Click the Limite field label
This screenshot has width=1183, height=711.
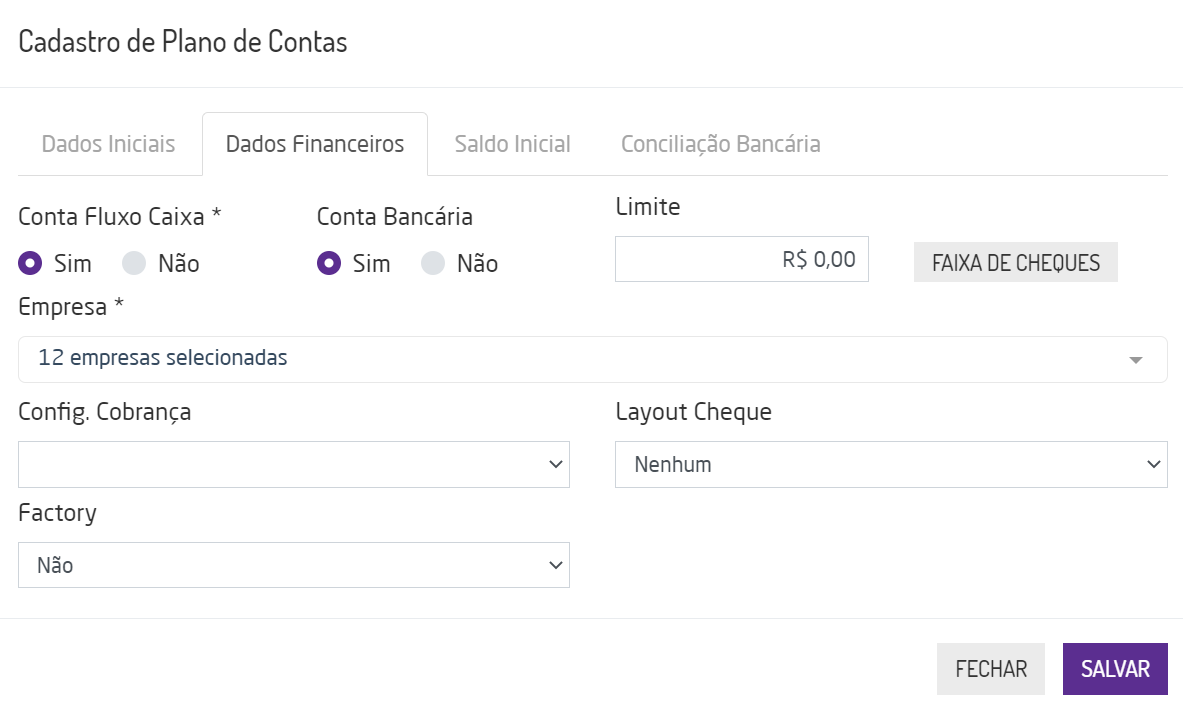tap(647, 207)
